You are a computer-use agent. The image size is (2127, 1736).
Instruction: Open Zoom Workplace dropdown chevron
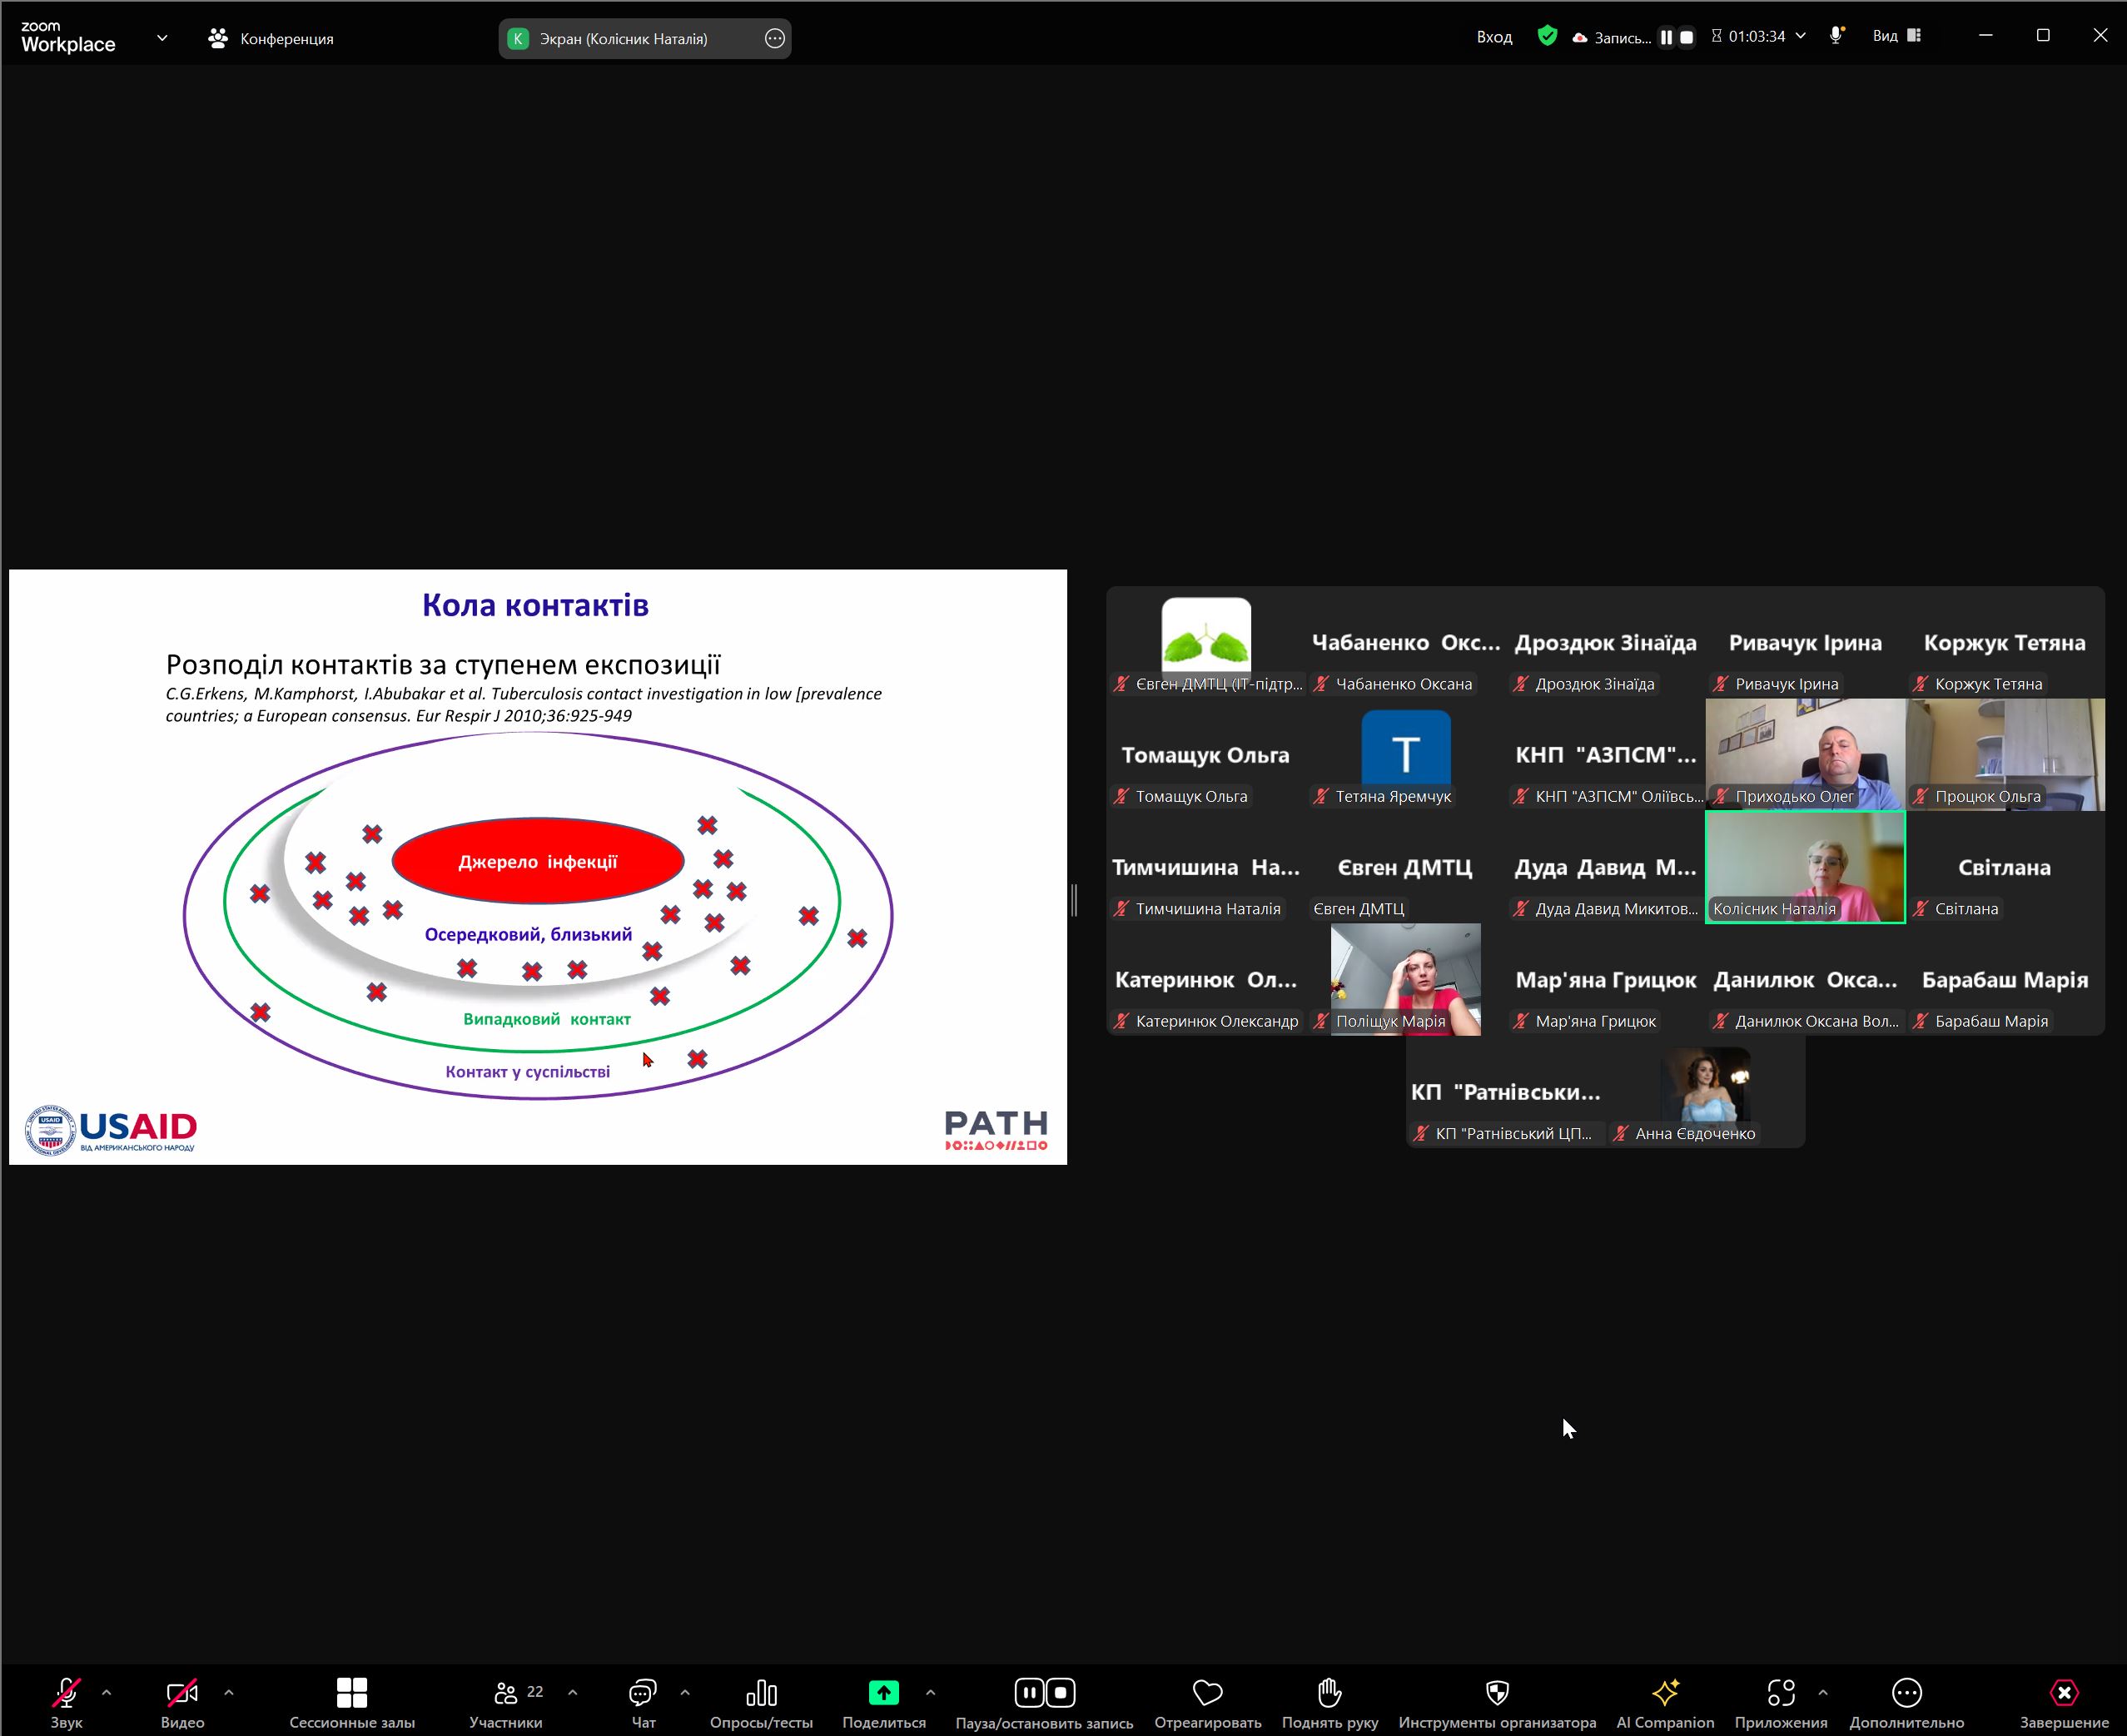tap(162, 38)
